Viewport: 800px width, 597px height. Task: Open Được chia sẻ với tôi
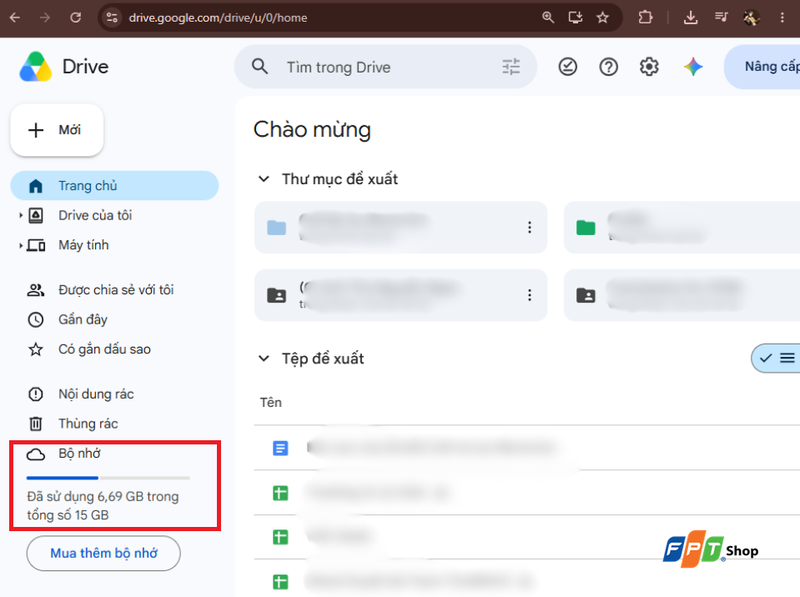point(116,290)
